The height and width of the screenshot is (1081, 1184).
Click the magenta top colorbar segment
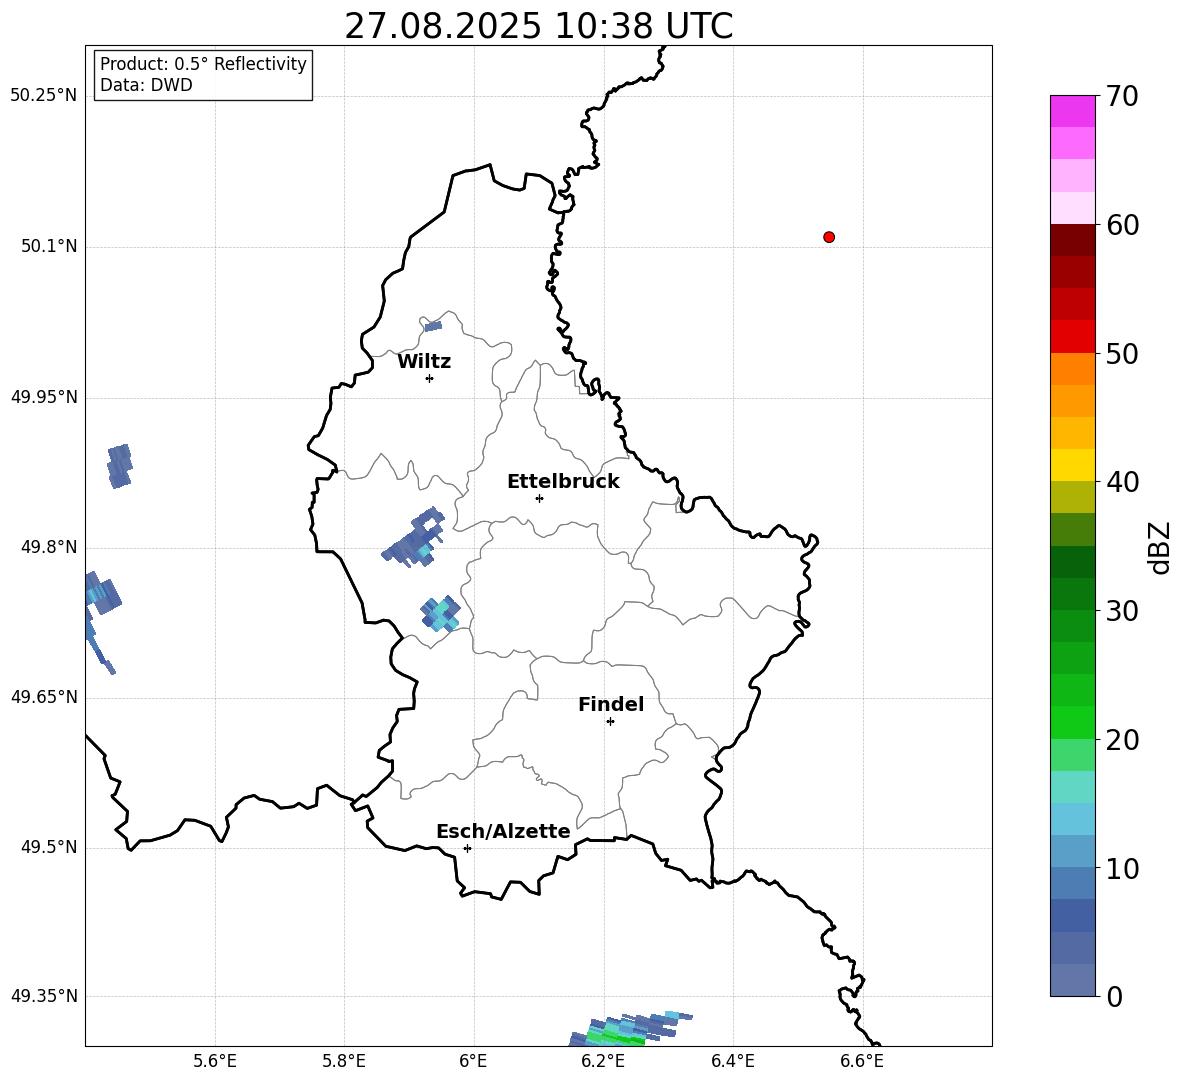click(1073, 112)
